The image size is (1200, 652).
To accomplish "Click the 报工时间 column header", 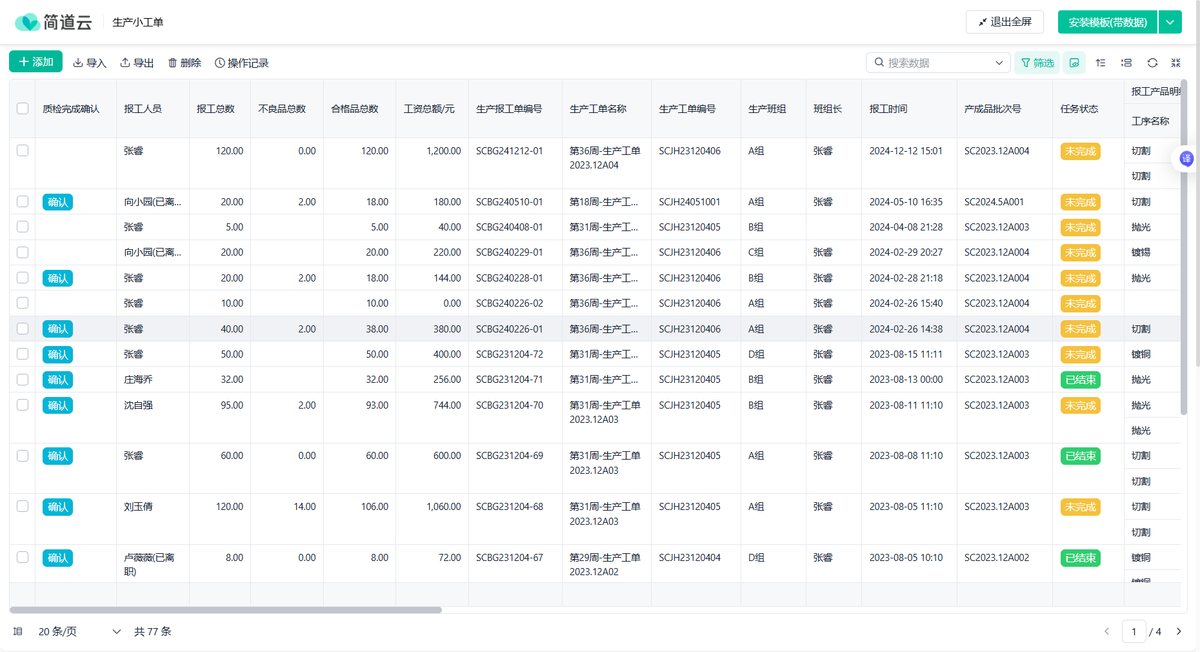I will point(888,108).
